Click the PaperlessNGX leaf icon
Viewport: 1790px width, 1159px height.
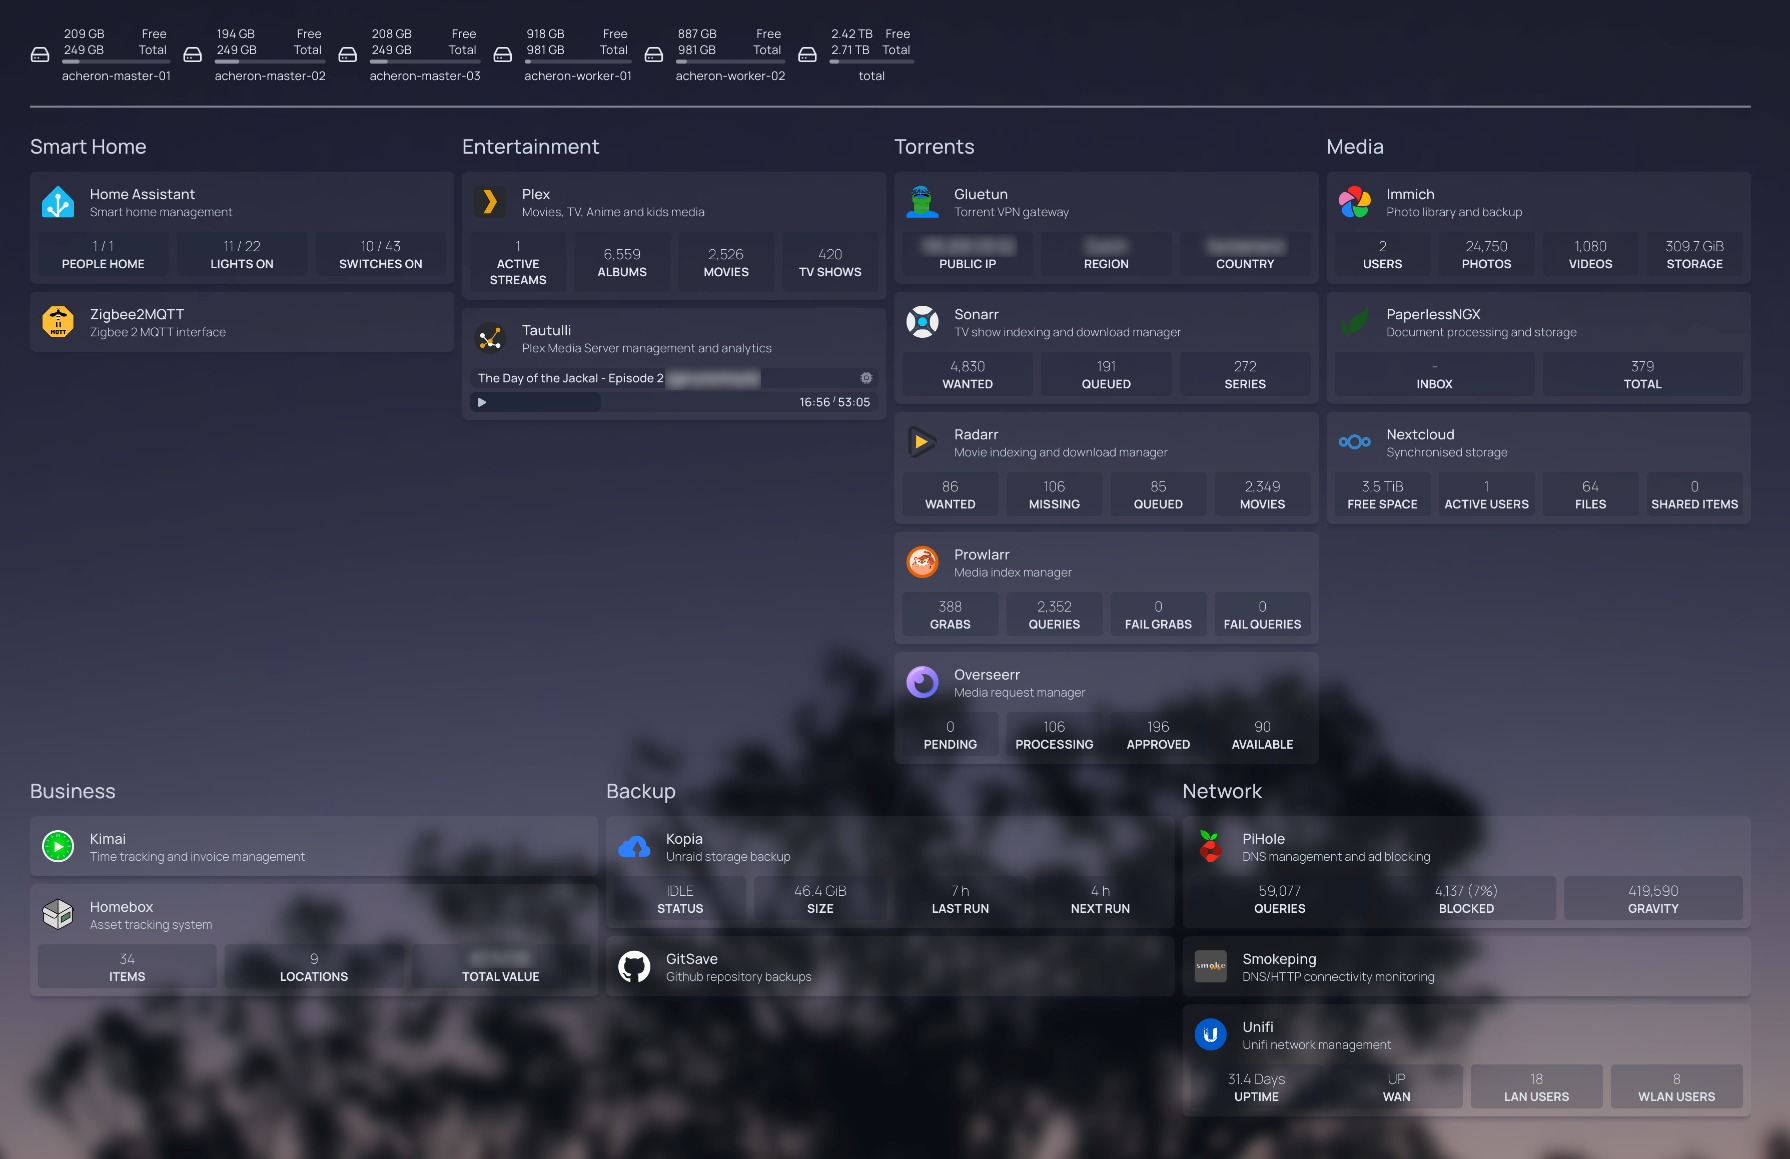(x=1354, y=322)
